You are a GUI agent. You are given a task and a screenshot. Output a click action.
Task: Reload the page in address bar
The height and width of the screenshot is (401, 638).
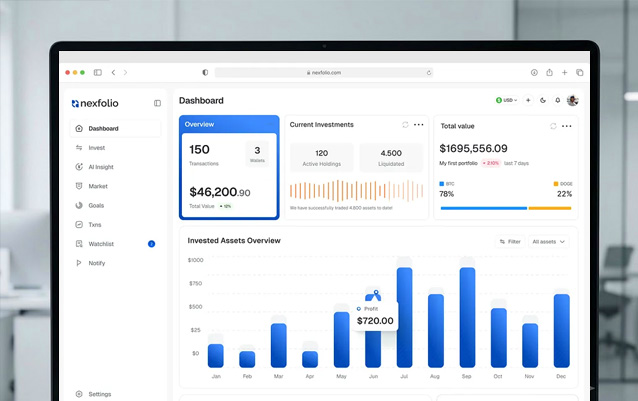pyautogui.click(x=429, y=73)
